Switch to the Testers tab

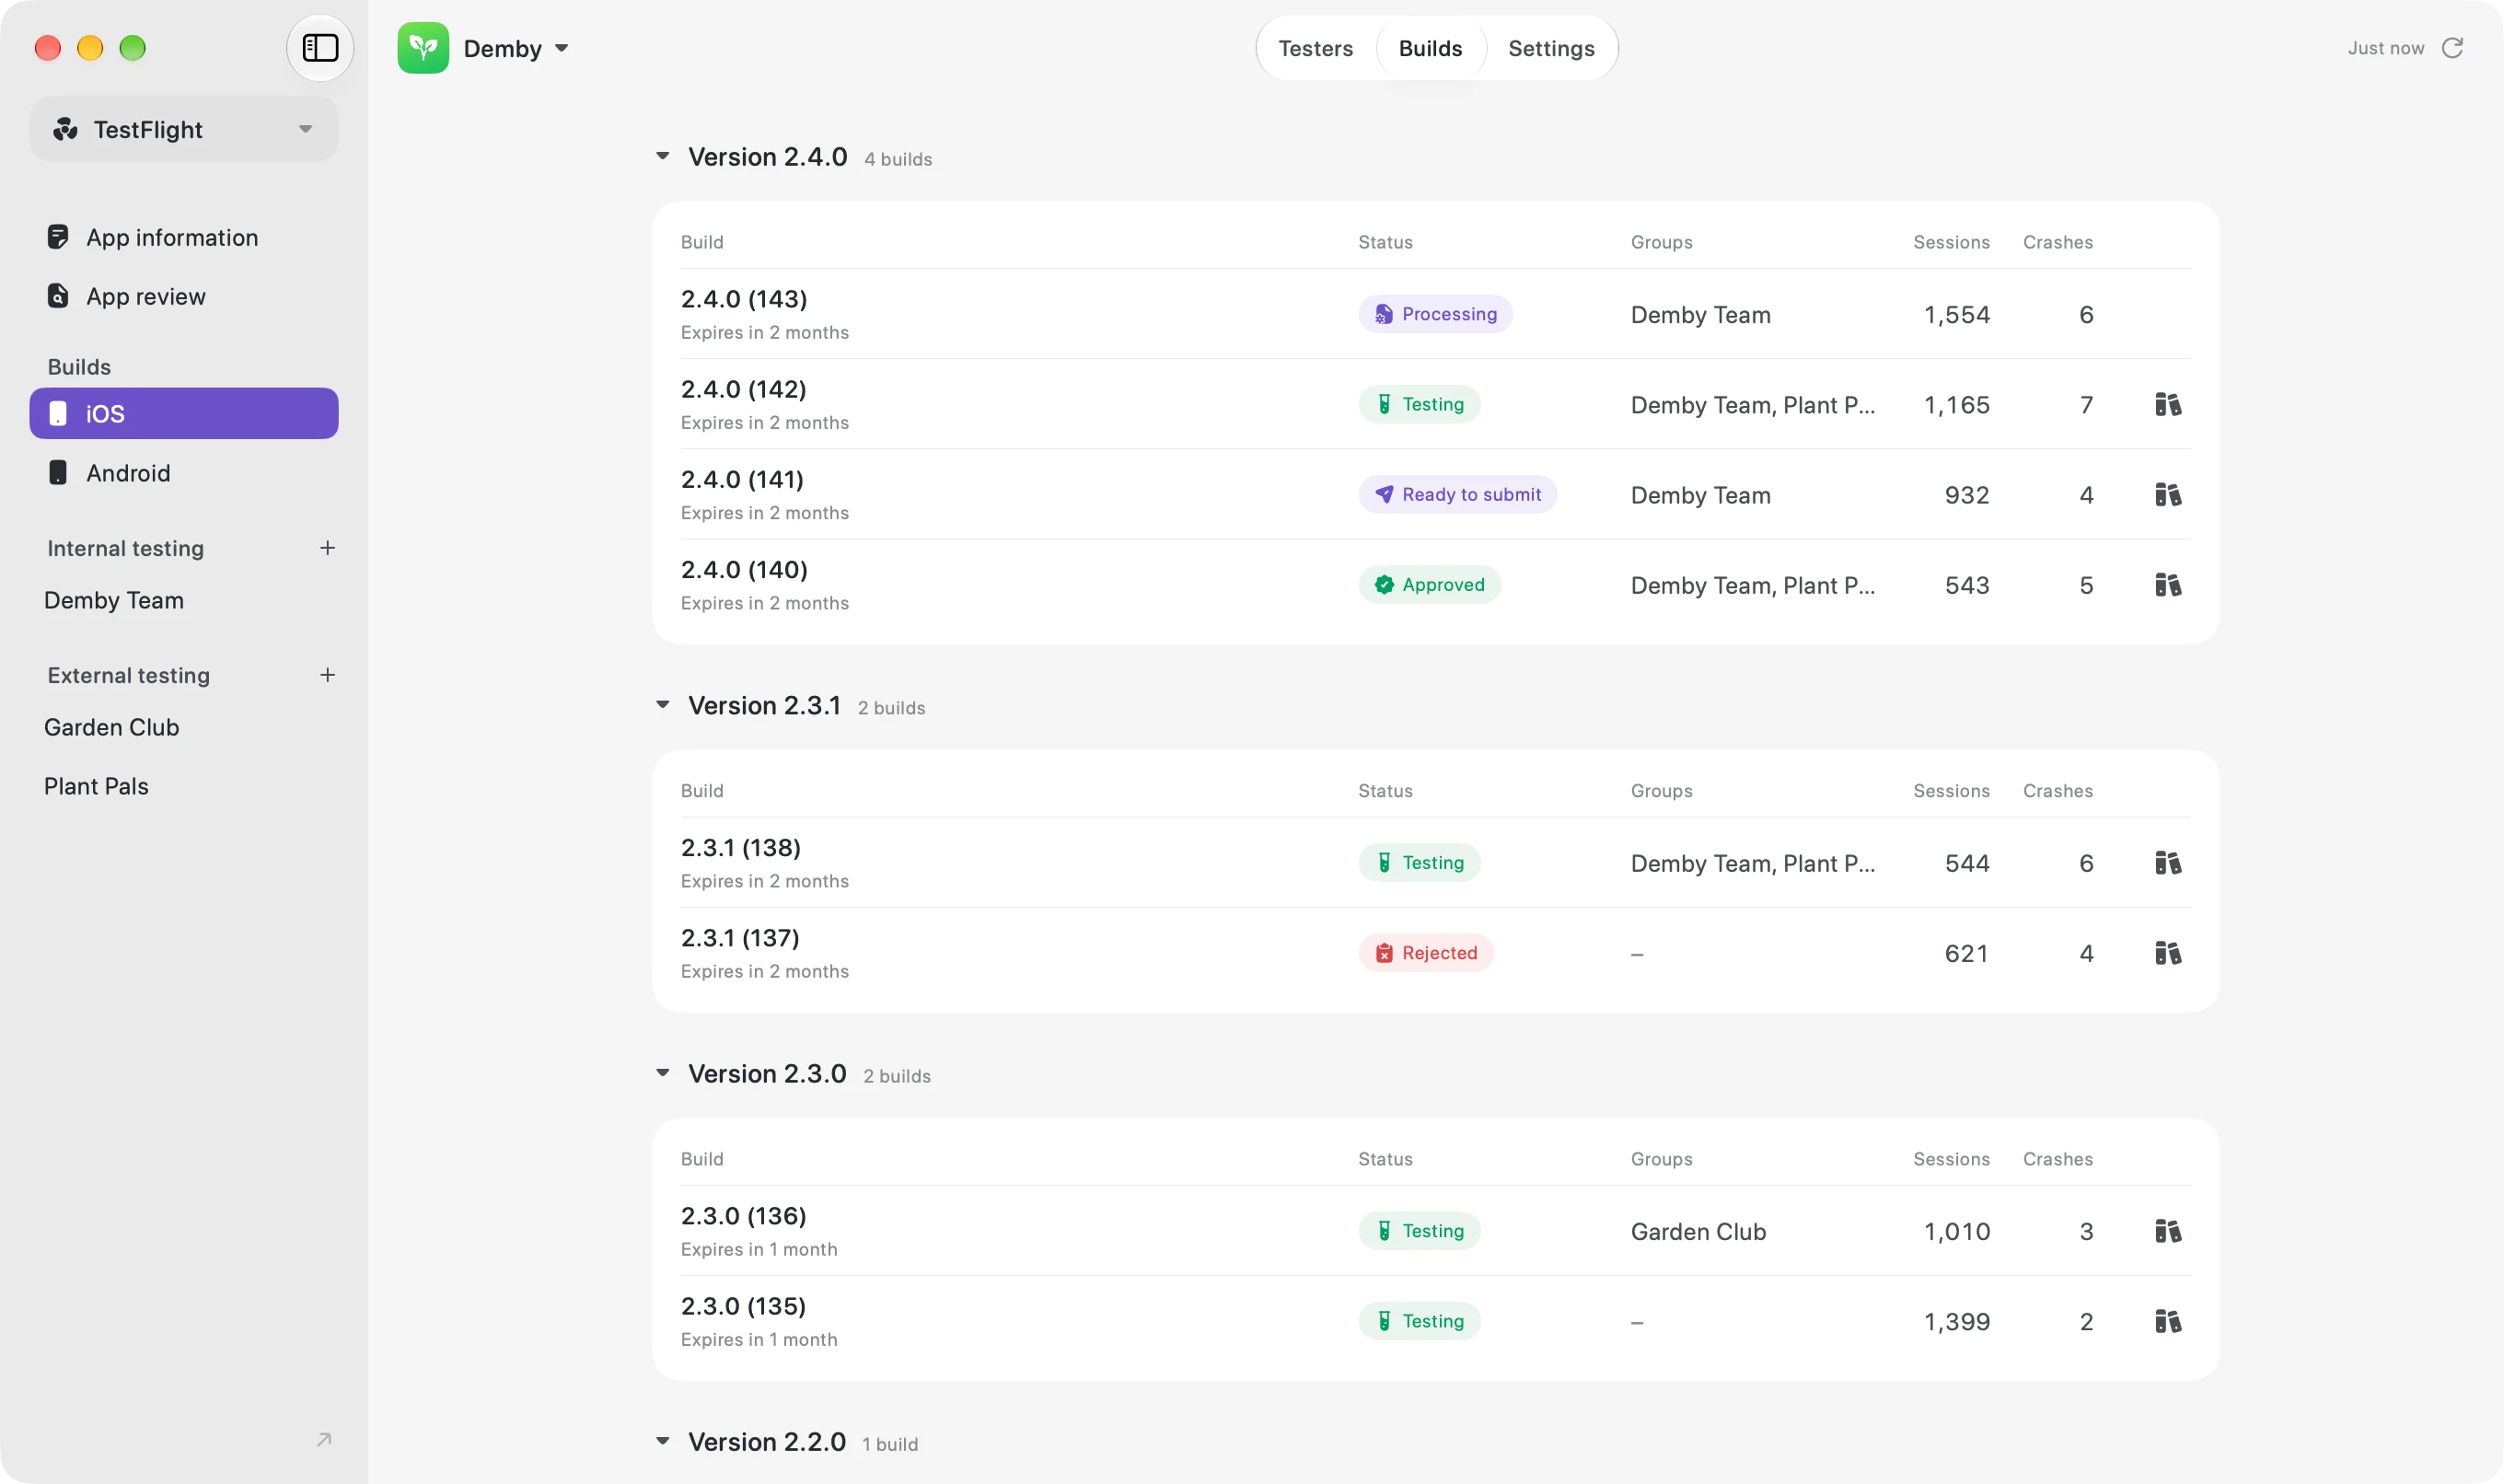coord(1315,48)
